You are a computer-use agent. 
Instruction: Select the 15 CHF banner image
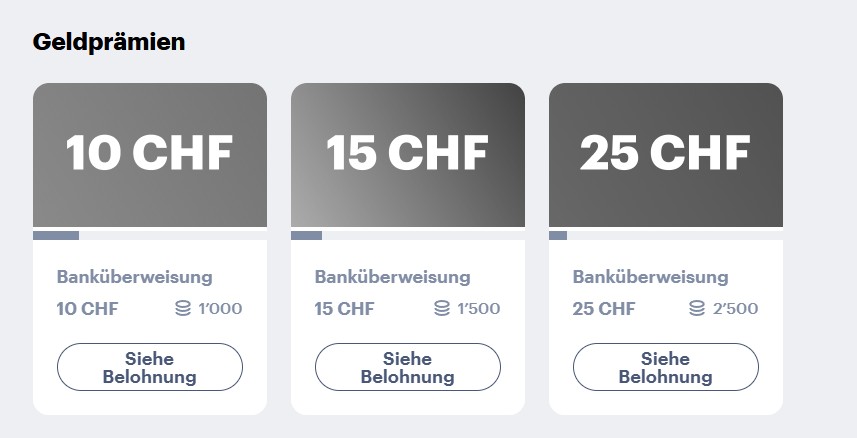click(x=408, y=155)
